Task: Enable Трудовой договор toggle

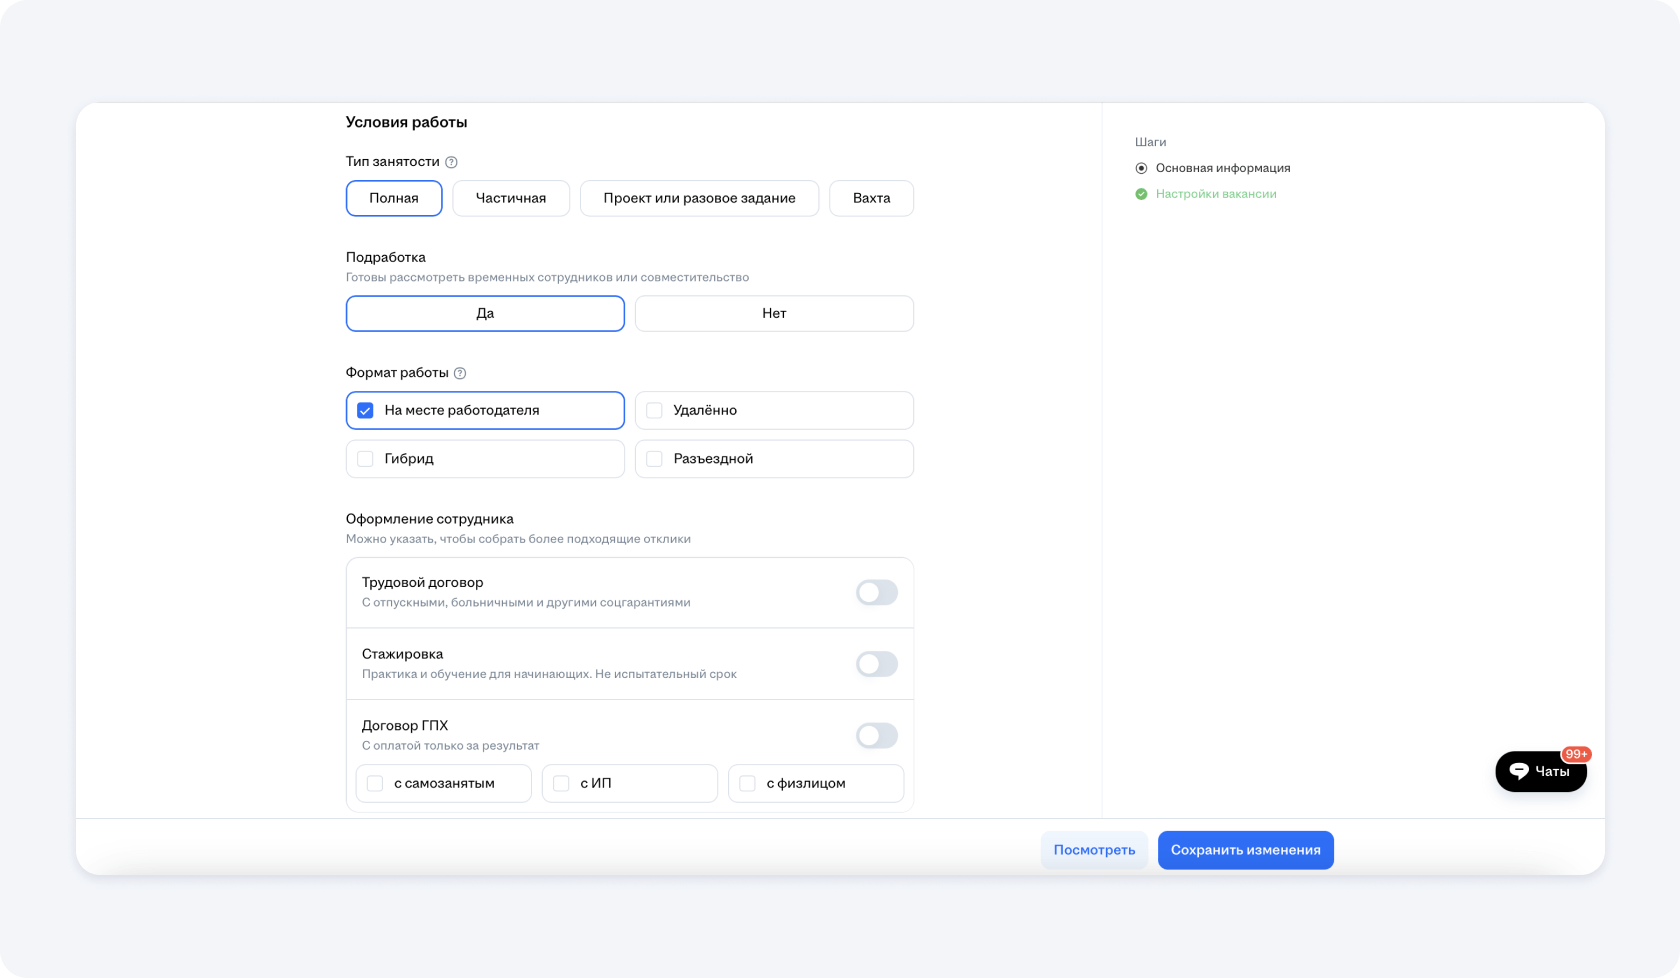Action: tap(876, 593)
